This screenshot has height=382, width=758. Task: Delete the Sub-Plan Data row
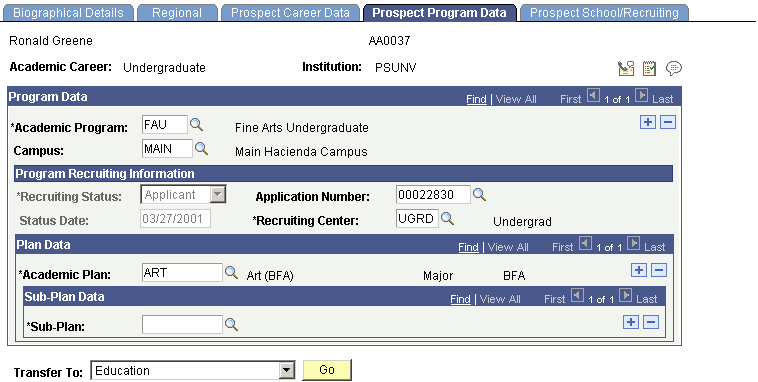(651, 322)
